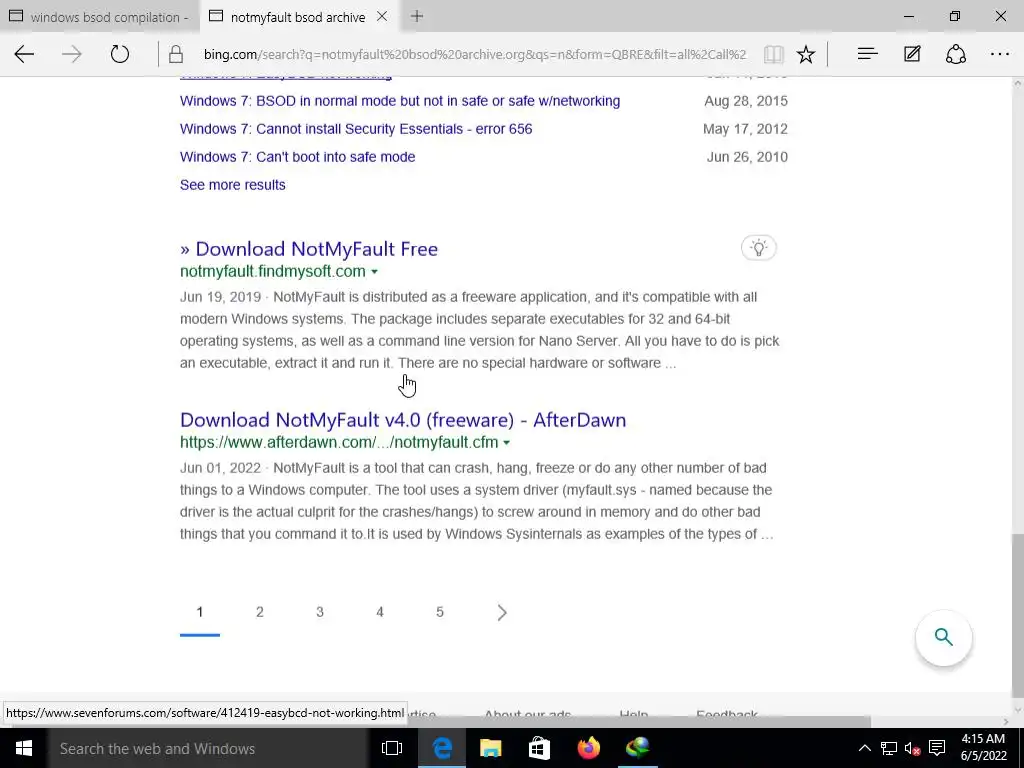
Task: Go to results page 3
Action: [320, 612]
